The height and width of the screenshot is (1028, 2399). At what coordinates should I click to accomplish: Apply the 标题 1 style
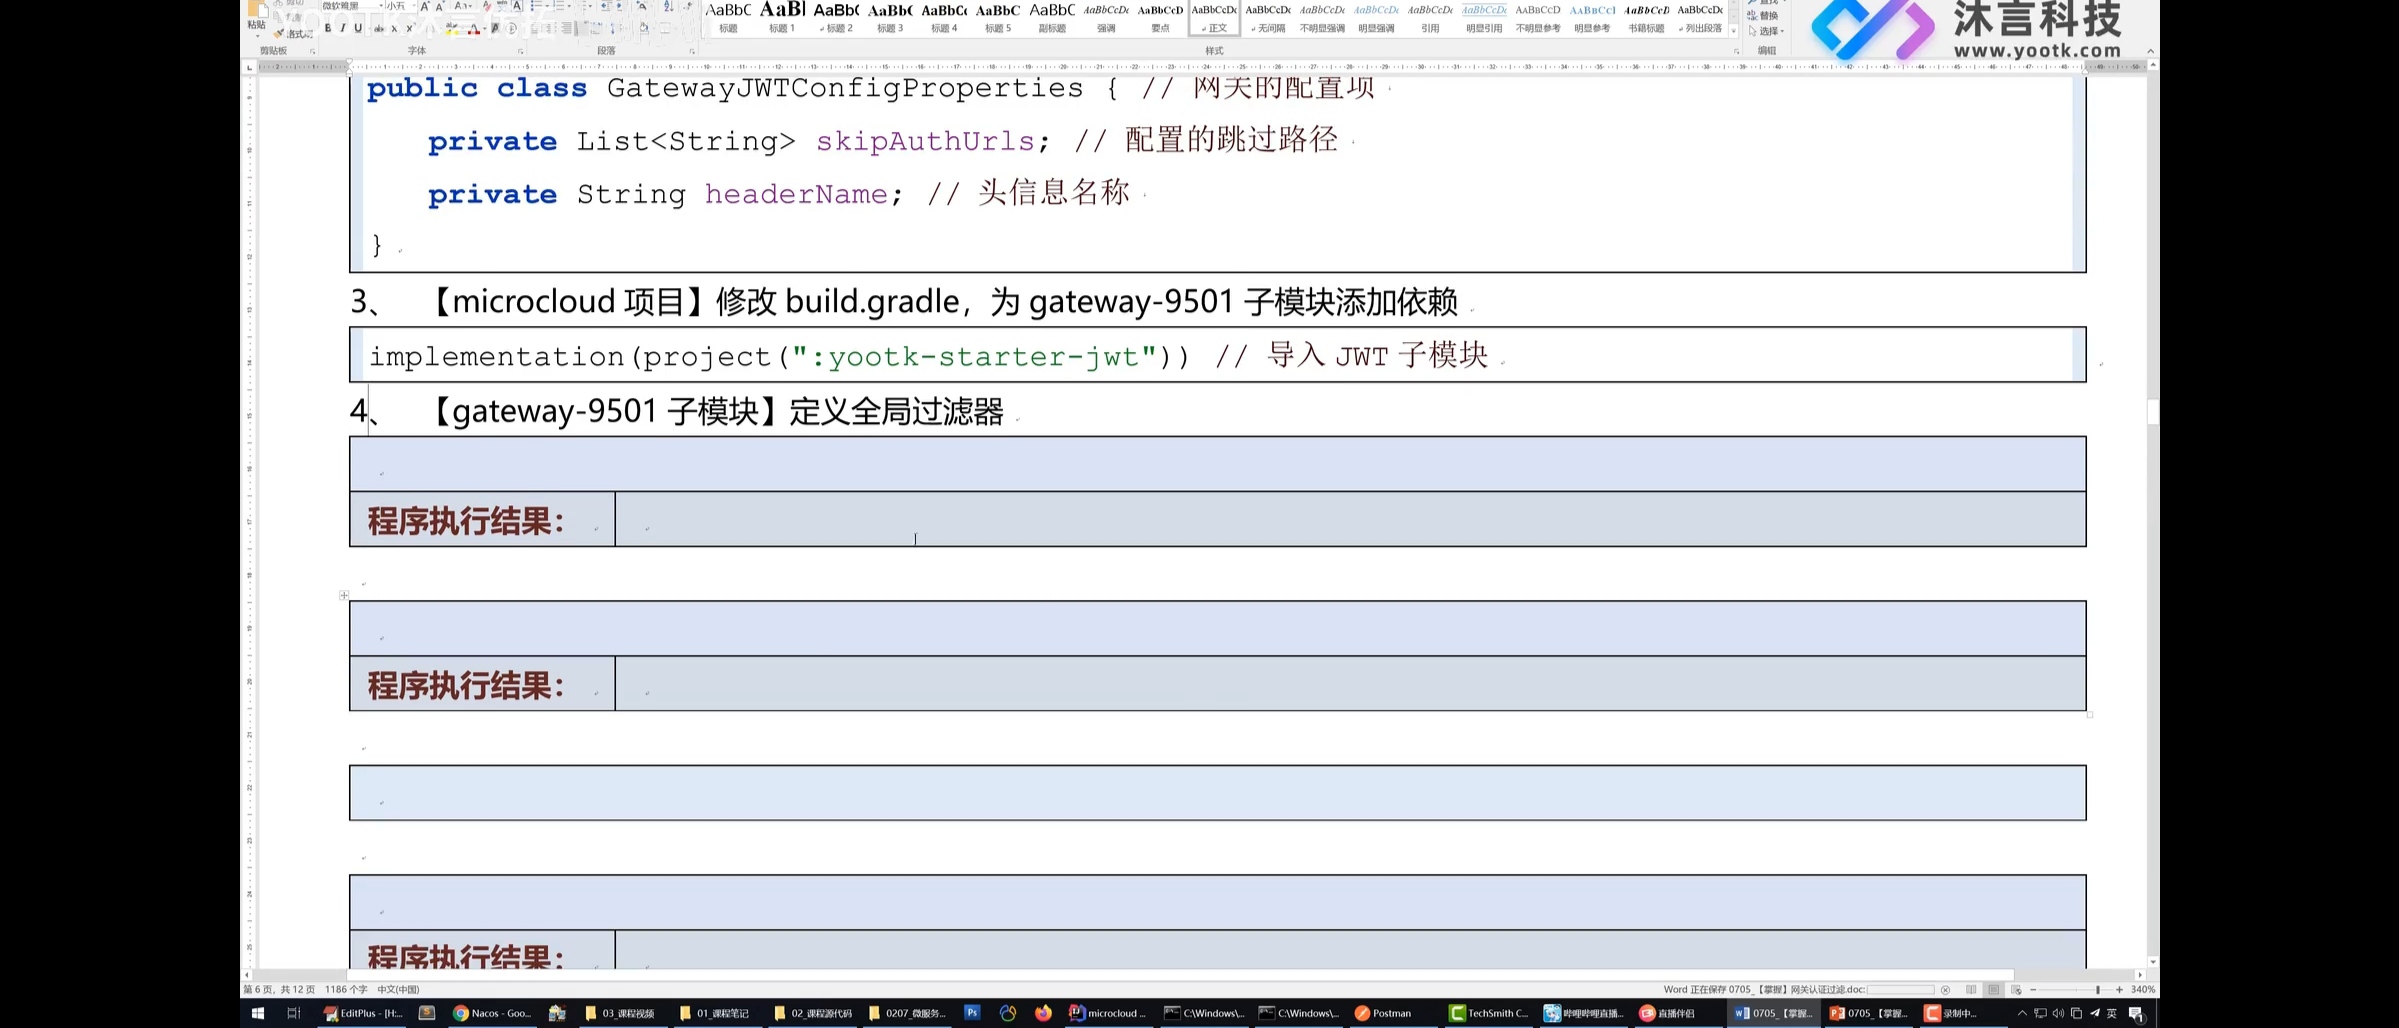782,18
